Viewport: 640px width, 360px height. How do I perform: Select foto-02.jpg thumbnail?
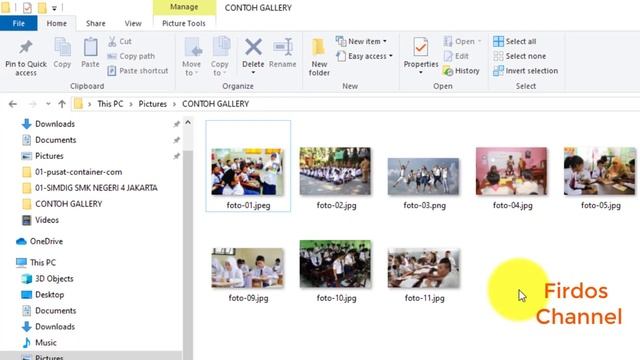[335, 171]
